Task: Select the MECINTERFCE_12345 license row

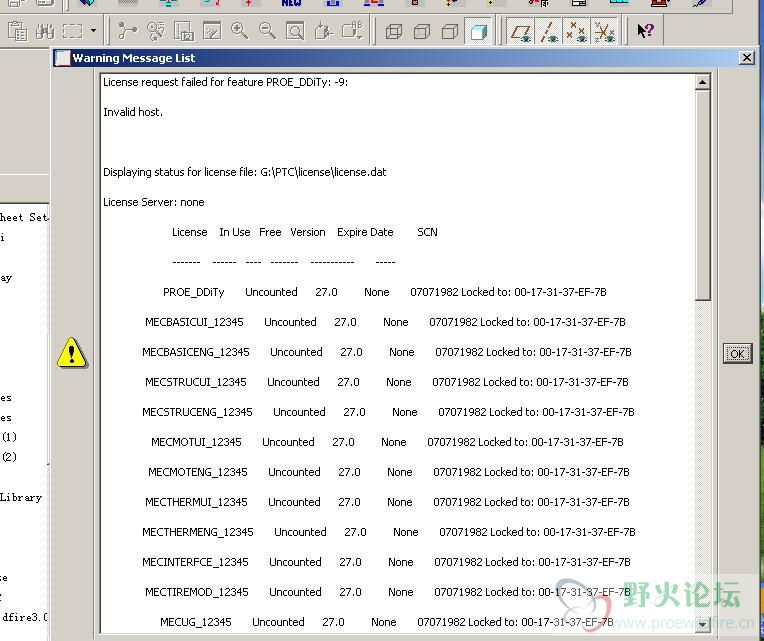Action: pos(386,562)
